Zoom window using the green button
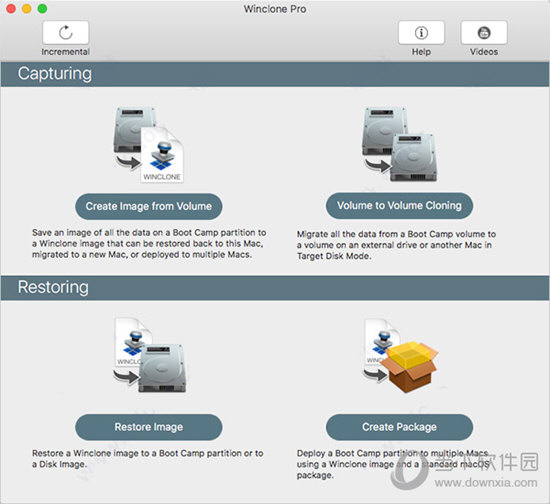Screen dimensions: 550x504 click(42, 8)
